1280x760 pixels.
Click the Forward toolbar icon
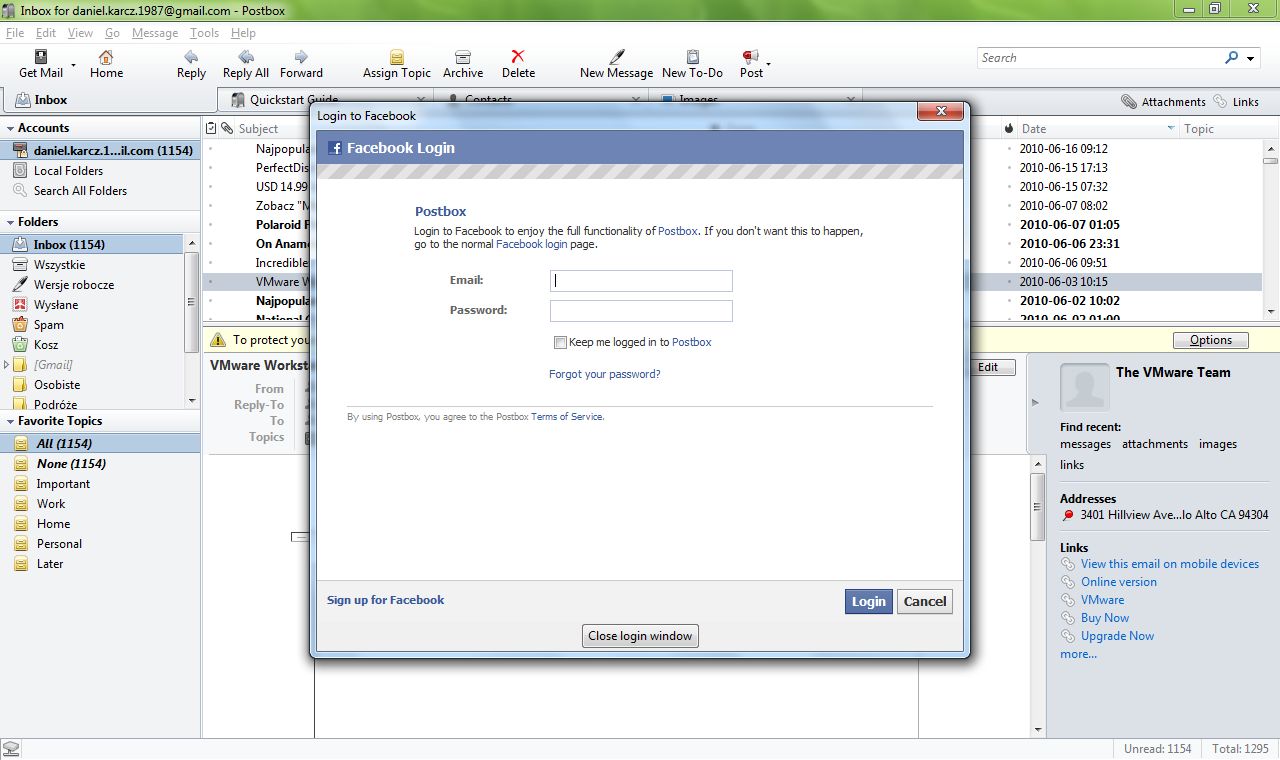301,57
